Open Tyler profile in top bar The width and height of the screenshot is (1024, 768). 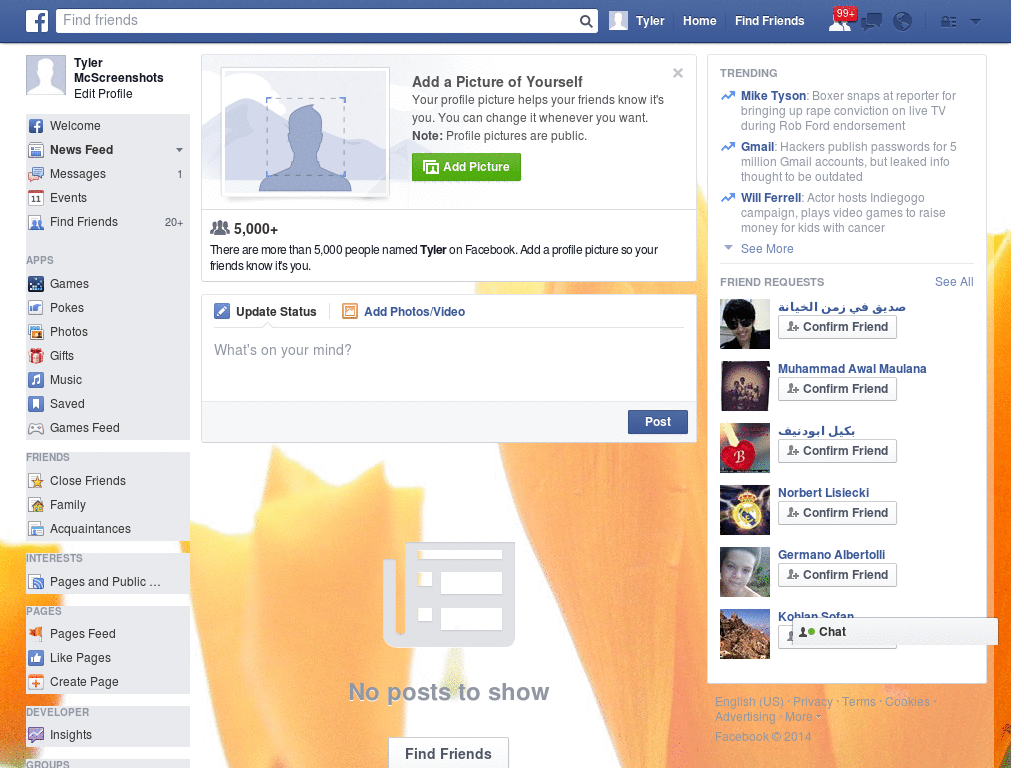(637, 21)
